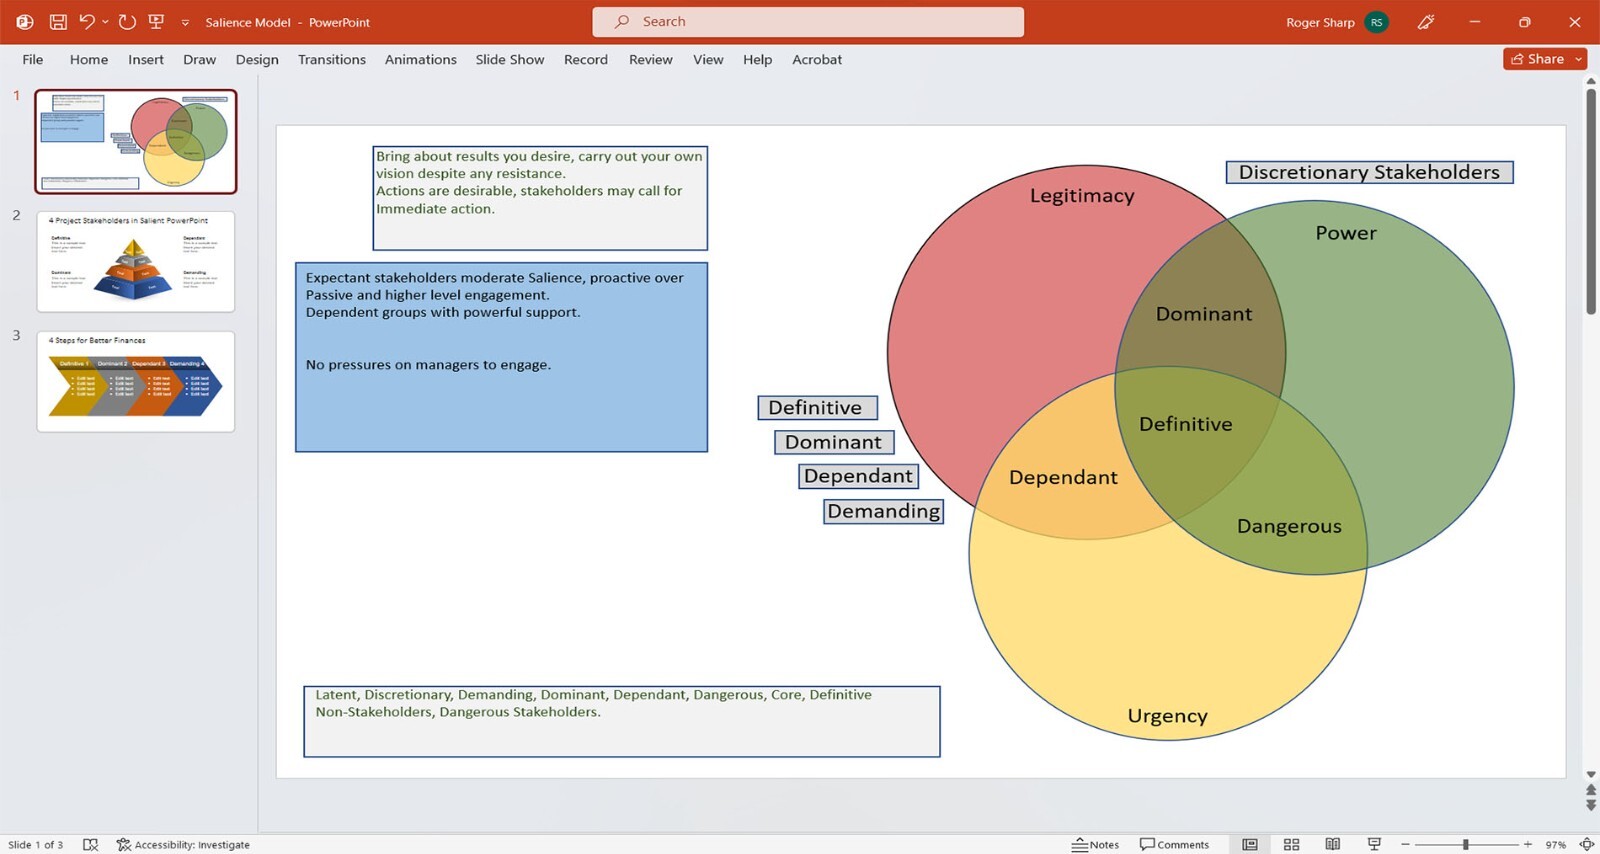Screen dimensions: 1600x854
Task: Toggle the Notes pane
Action: coord(1095,844)
